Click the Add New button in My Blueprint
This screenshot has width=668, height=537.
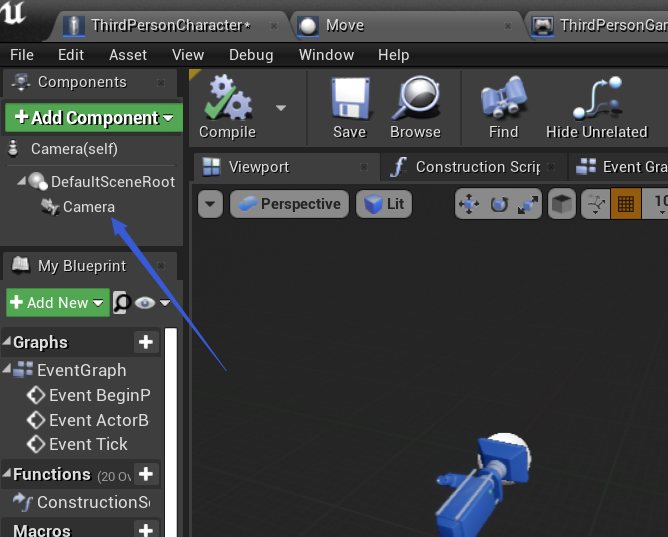click(x=58, y=302)
